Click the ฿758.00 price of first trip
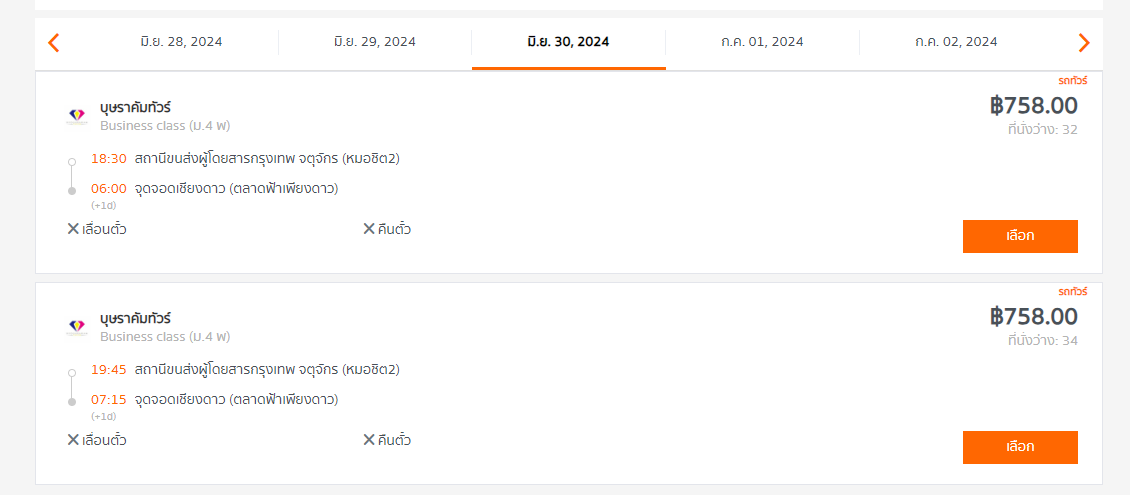Viewport: 1130px width, 495px height. pyautogui.click(x=1033, y=106)
